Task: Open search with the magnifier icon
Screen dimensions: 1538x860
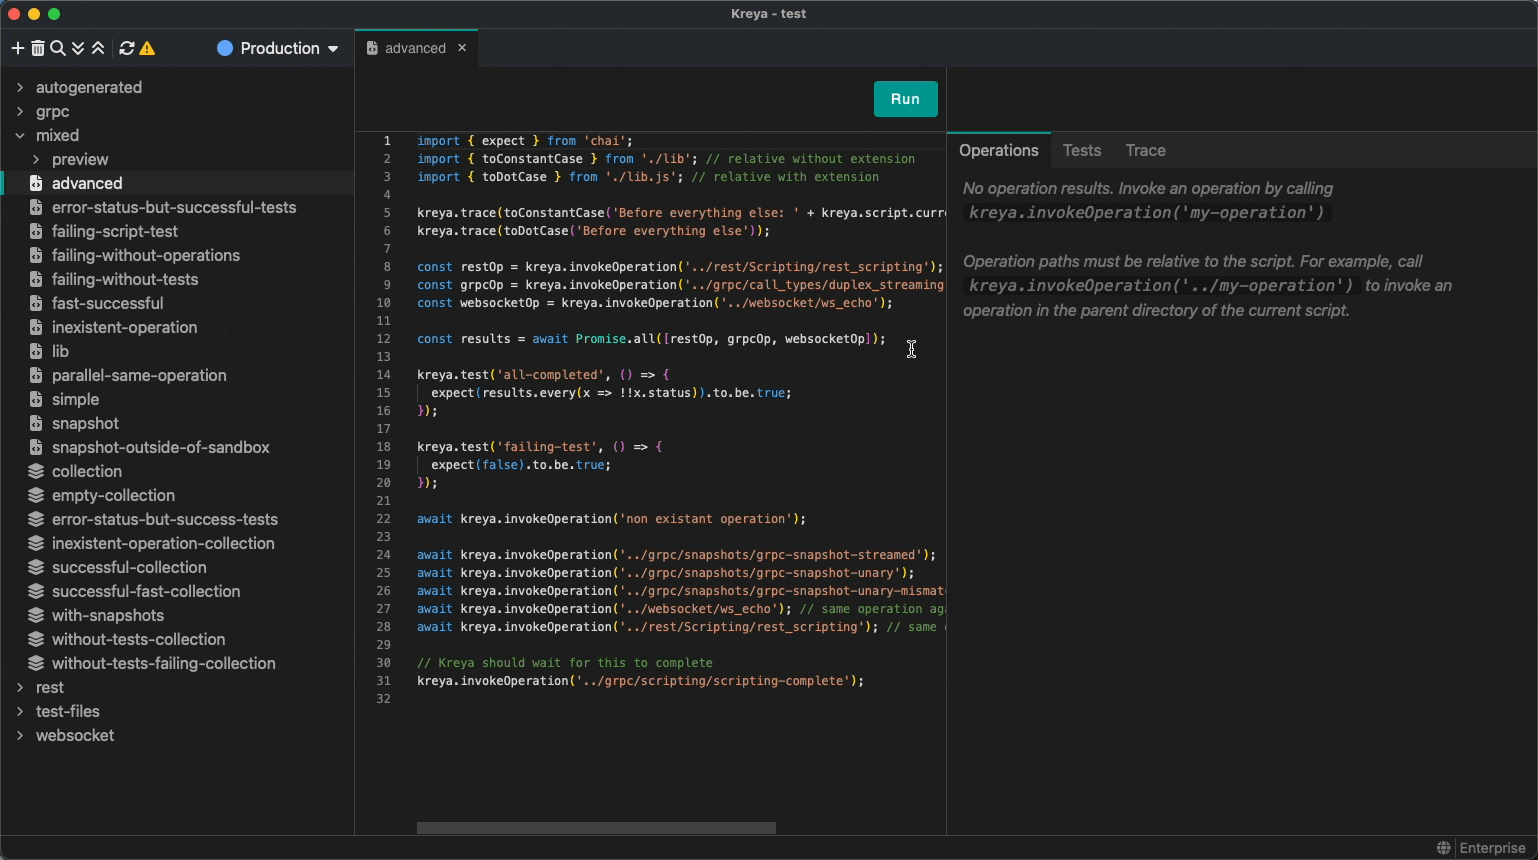Action: coord(58,48)
